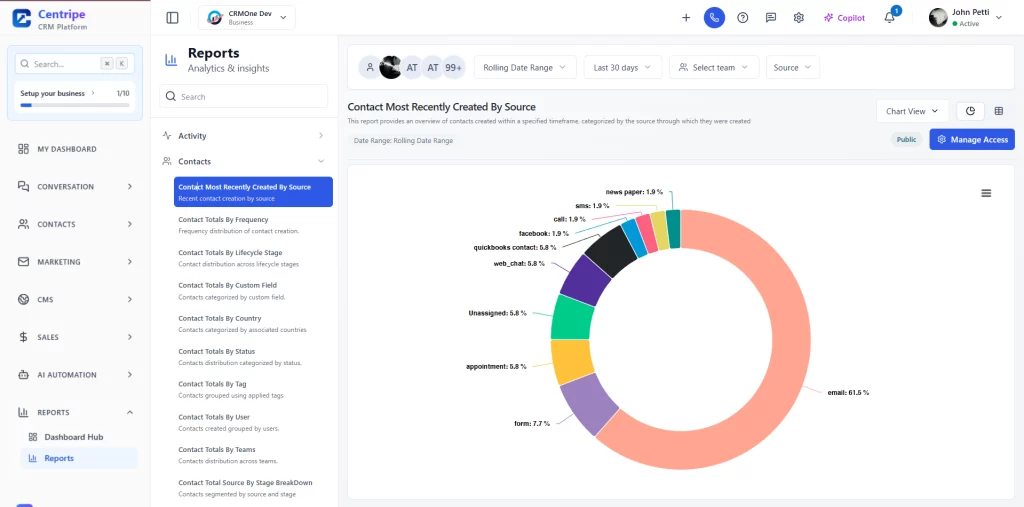This screenshot has width=1024, height=507.
Task: Open the help question mark icon
Action: click(x=743, y=18)
